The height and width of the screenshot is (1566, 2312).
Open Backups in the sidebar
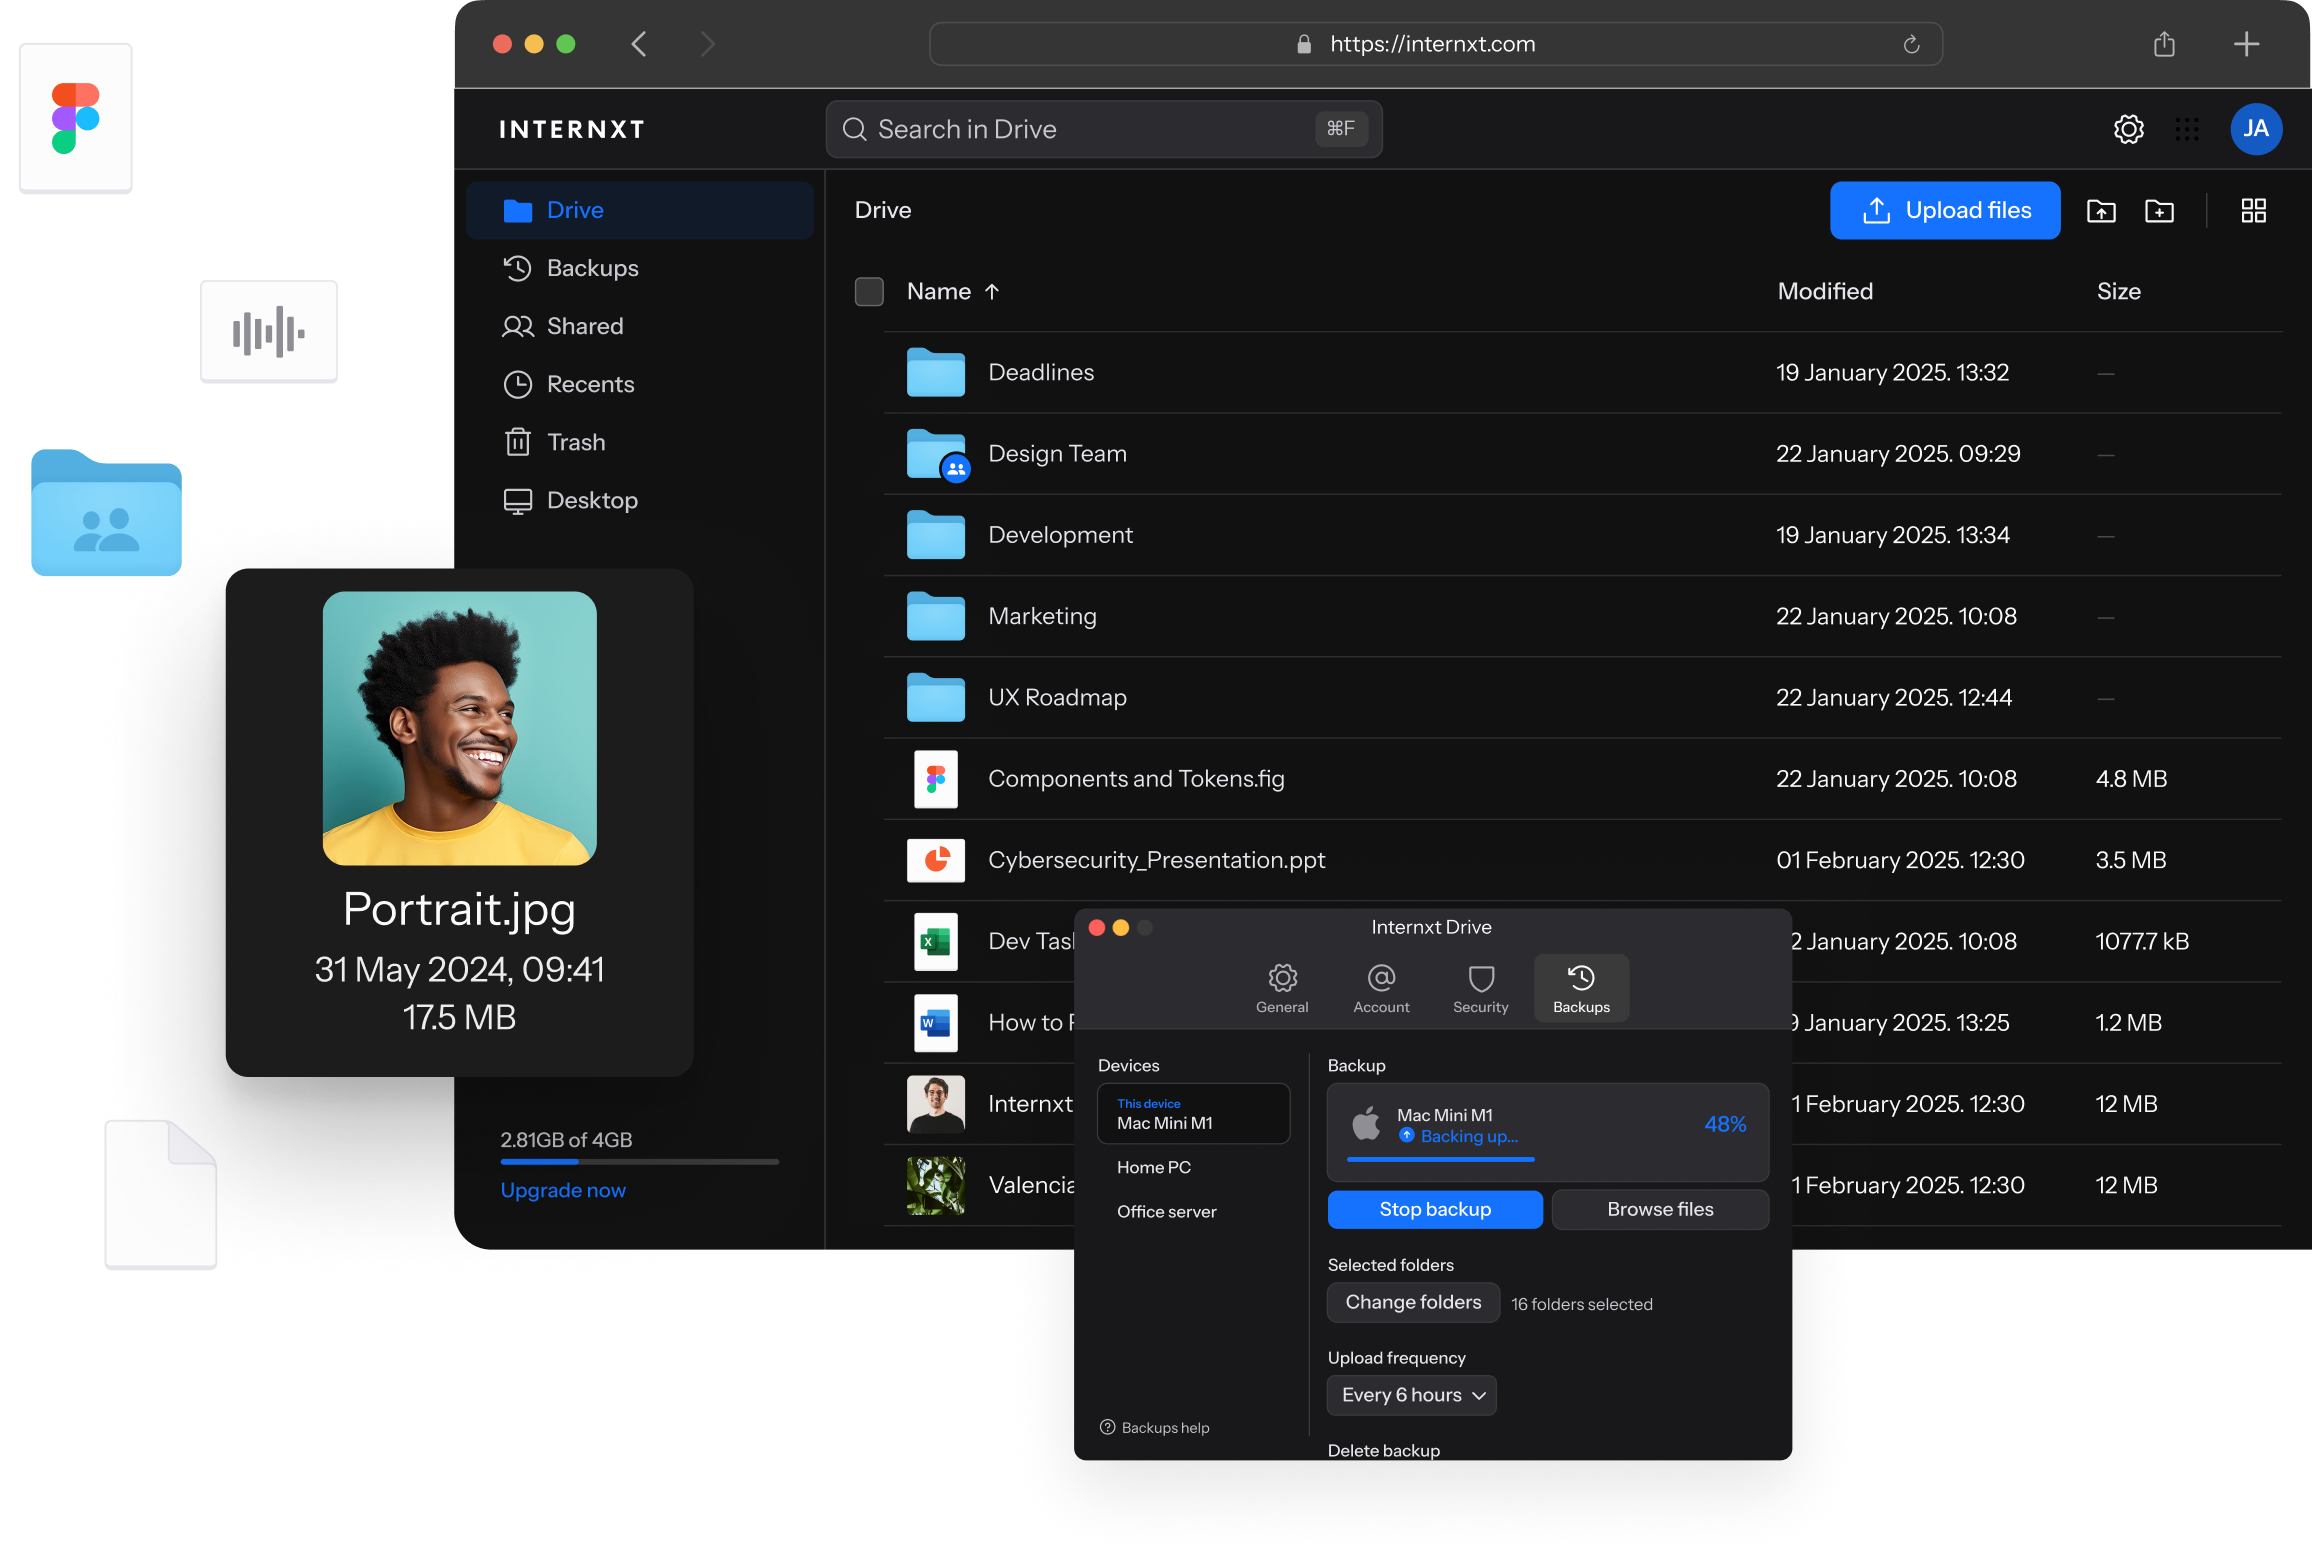pos(639,268)
